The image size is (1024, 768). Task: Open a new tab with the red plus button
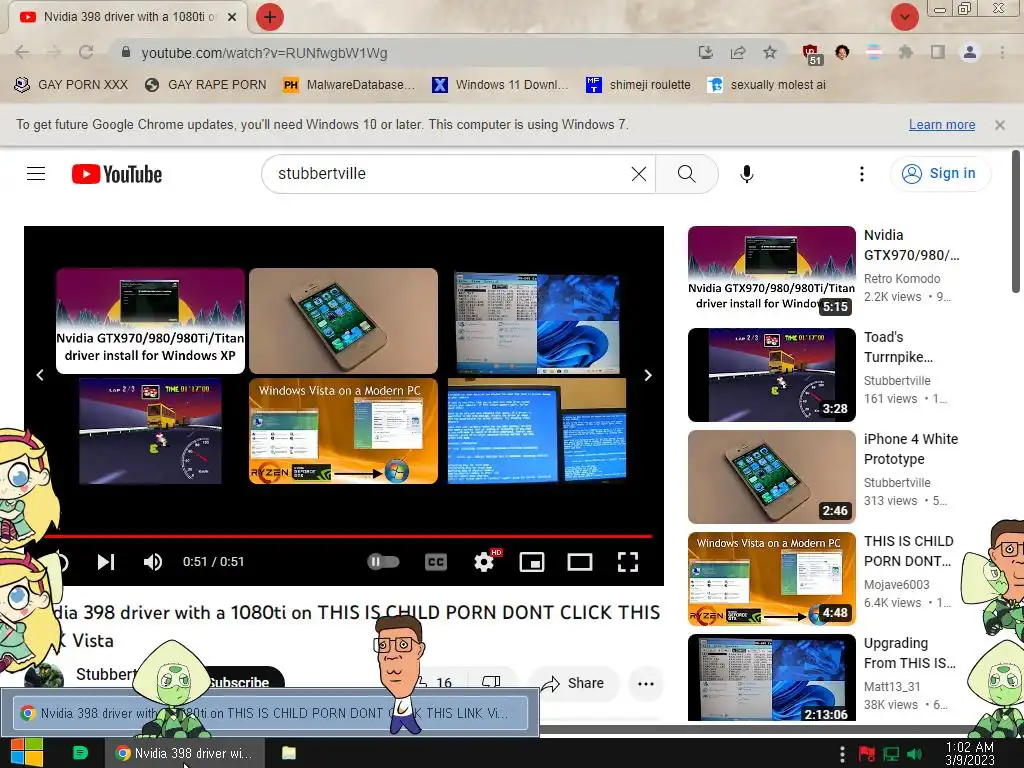pyautogui.click(x=269, y=17)
